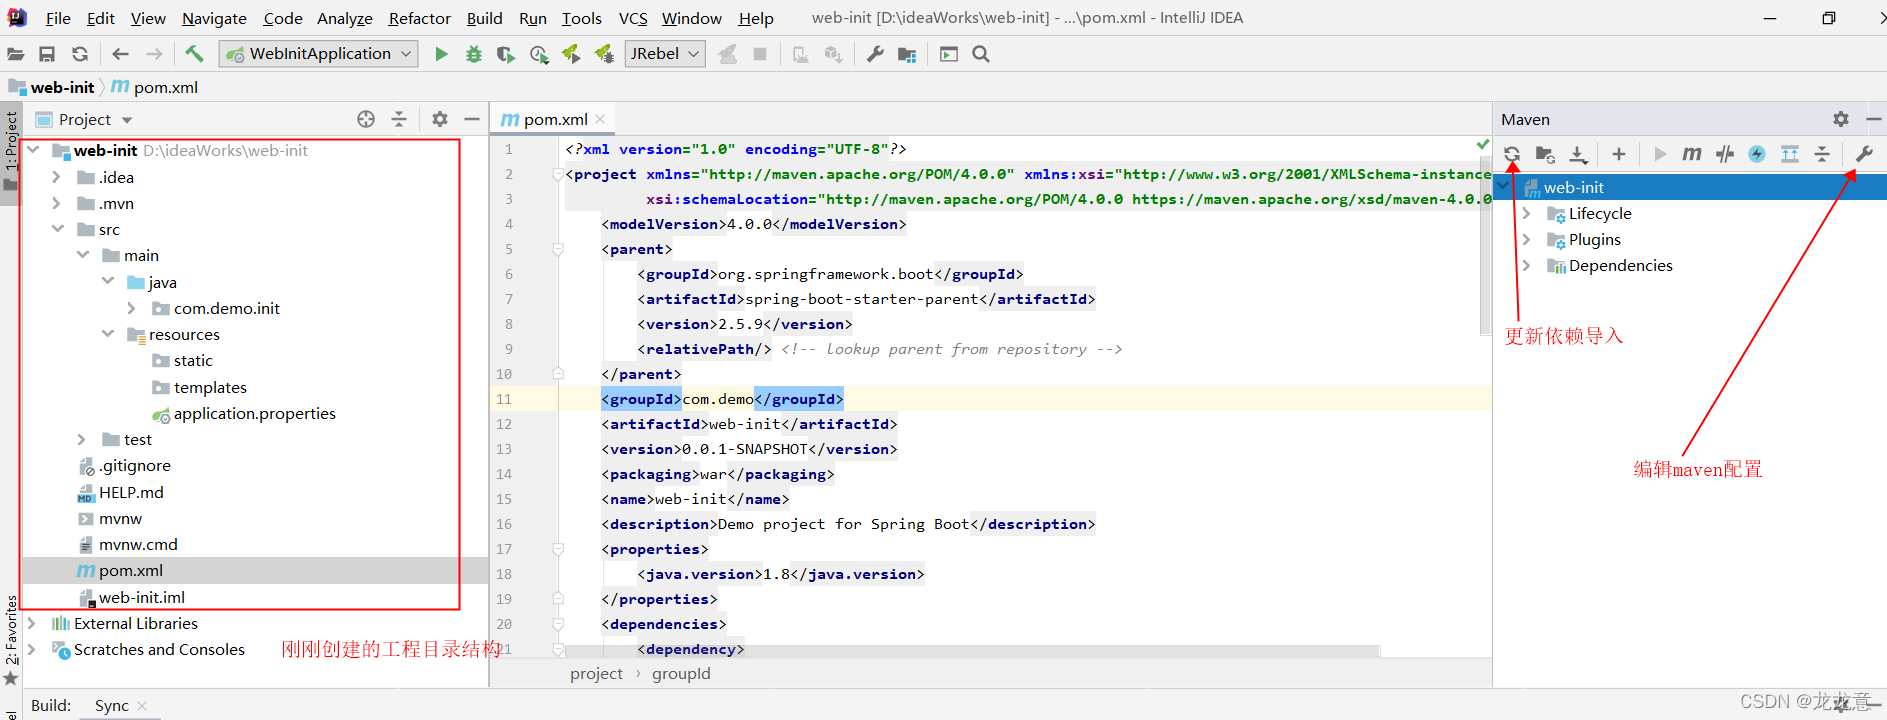Download sources and documentation in Maven toolbar

[x=1578, y=154]
